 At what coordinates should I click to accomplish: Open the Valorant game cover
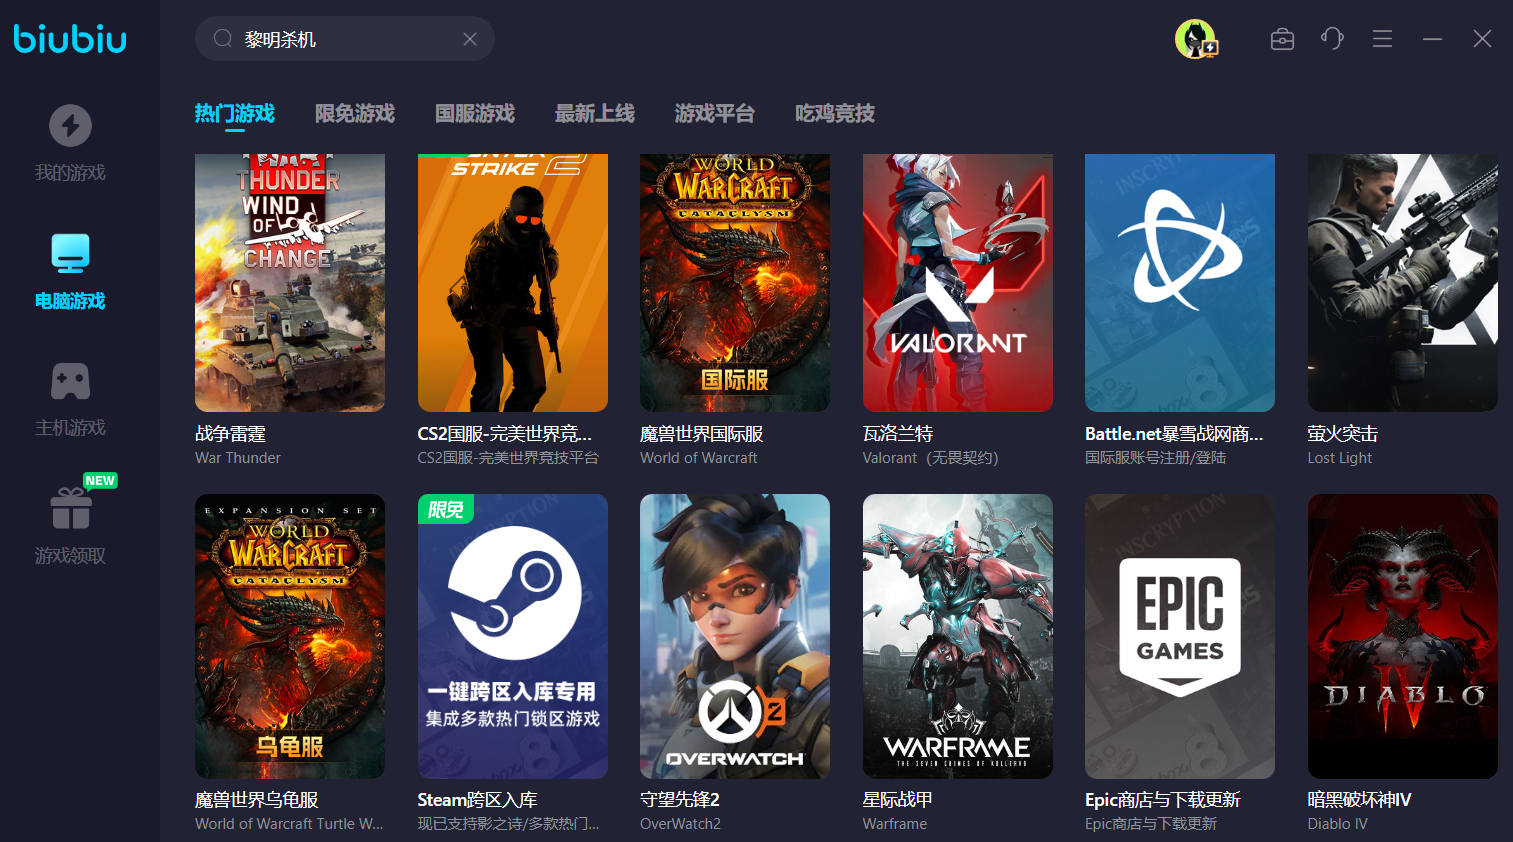[x=957, y=283]
